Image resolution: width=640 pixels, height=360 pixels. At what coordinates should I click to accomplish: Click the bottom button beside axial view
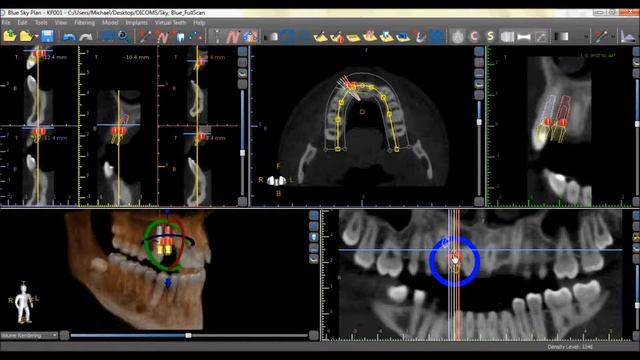(479, 201)
